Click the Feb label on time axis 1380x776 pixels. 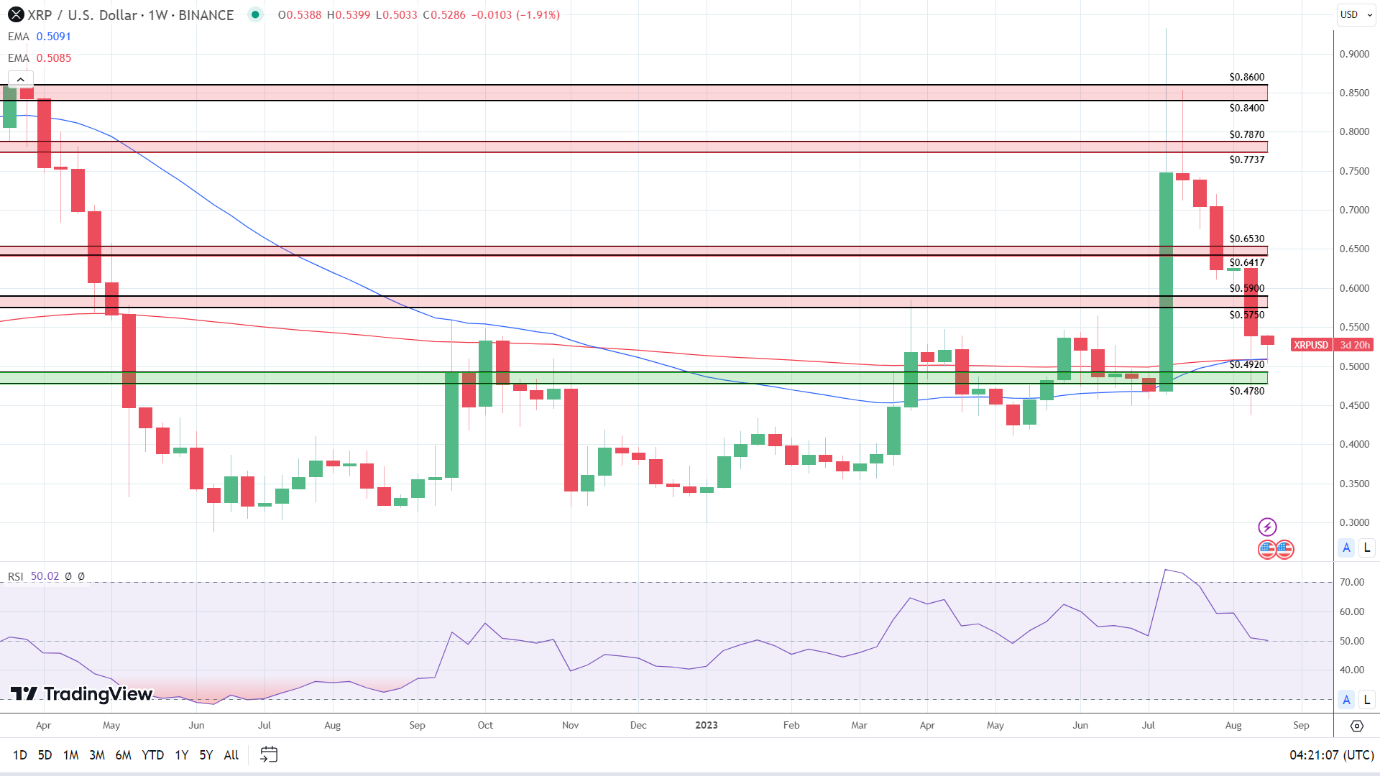[x=791, y=725]
